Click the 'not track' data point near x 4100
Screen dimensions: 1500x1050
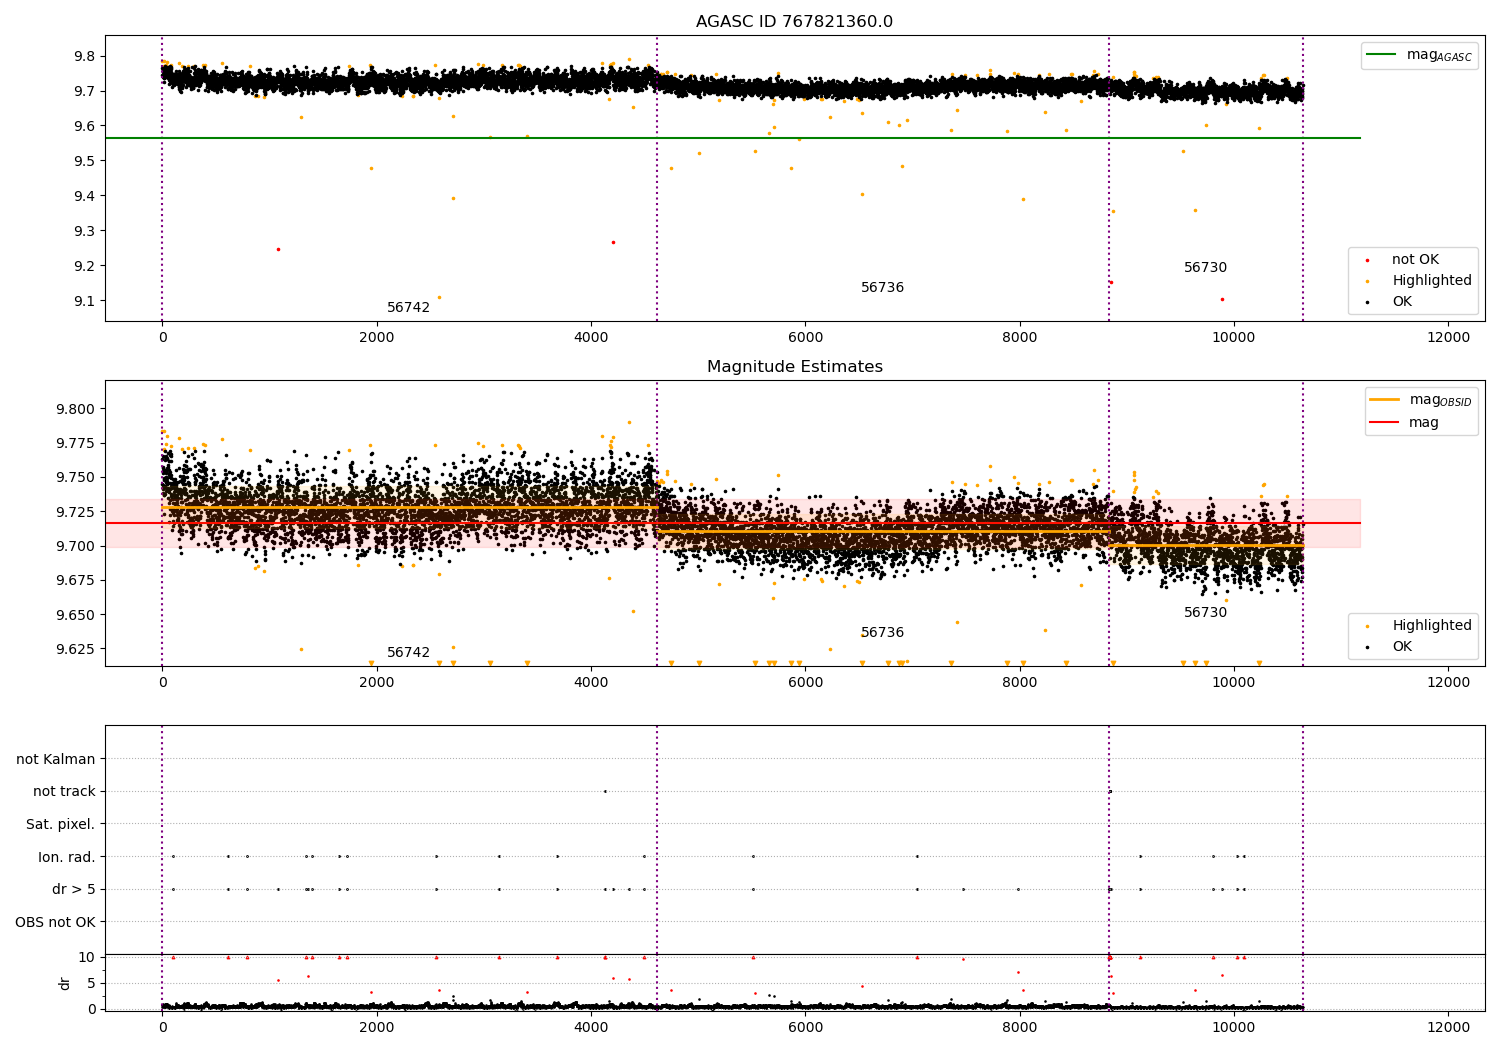click(605, 792)
